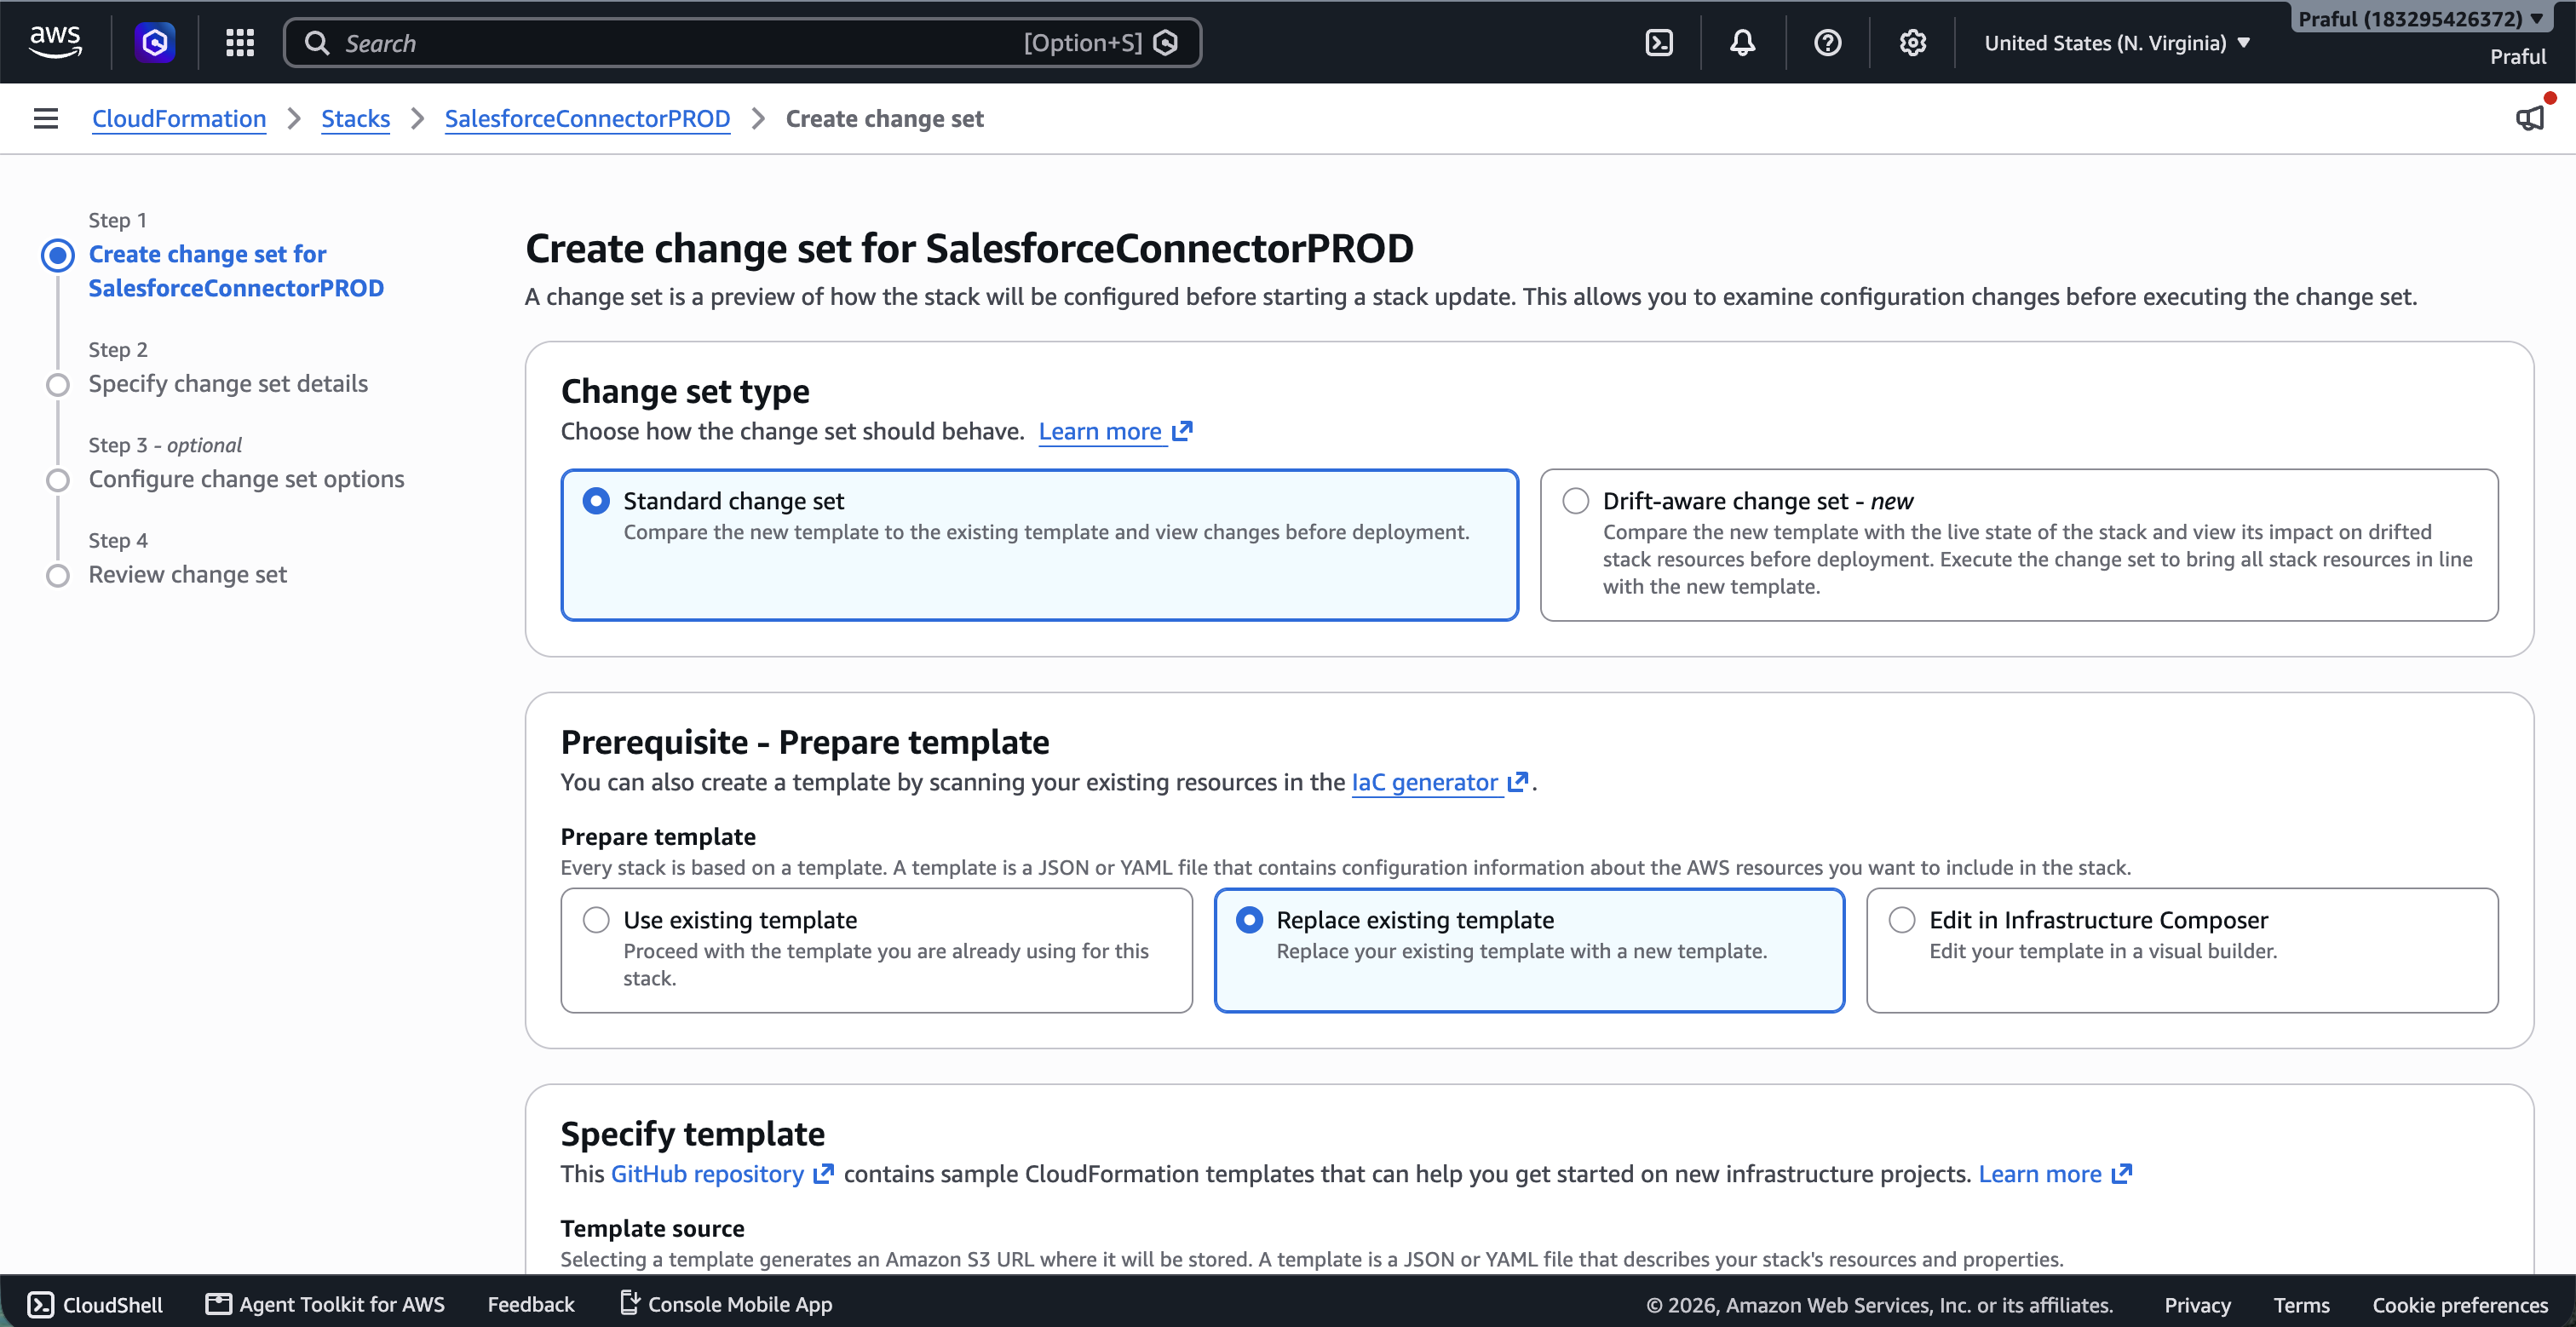Open Learn more link in Specify template
The width and height of the screenshot is (2576, 1327).
[x=2054, y=1173]
